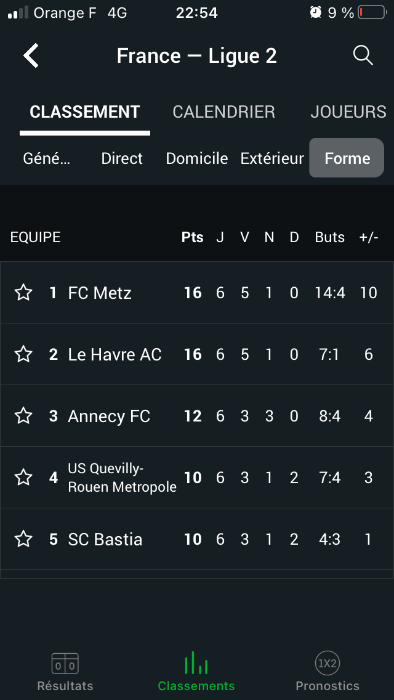Star US Quevilly-Rouen Metropole

(23, 478)
